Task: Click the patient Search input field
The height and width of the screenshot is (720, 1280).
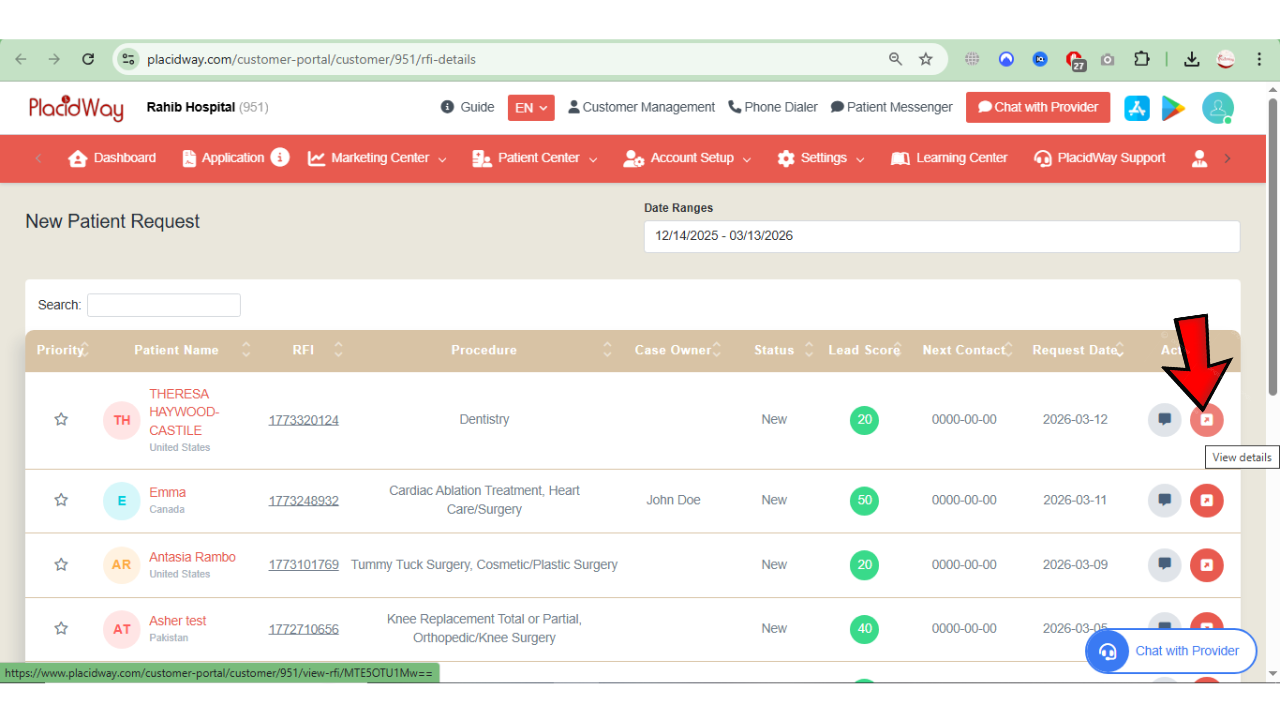Action: (x=164, y=305)
